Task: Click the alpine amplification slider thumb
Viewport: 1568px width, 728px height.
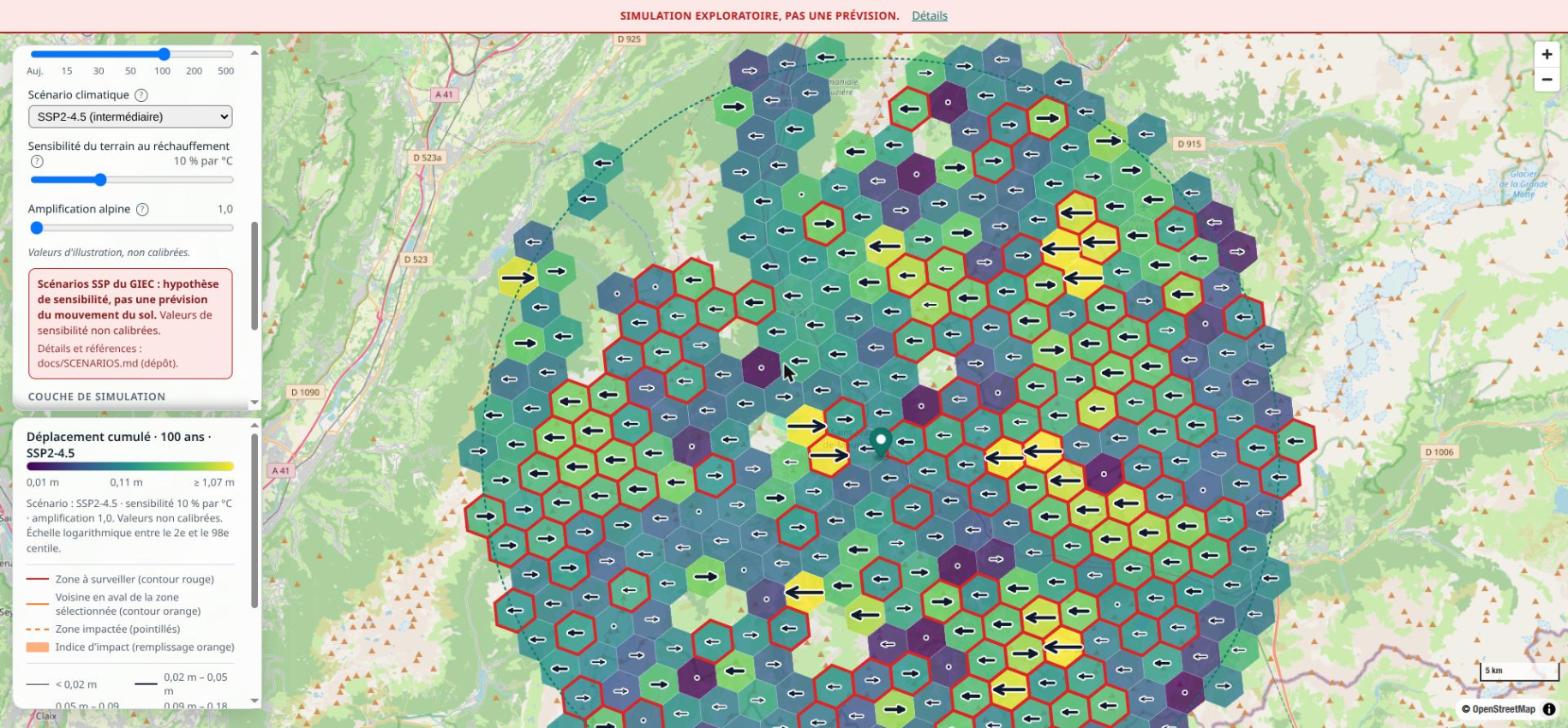Action: click(37, 228)
